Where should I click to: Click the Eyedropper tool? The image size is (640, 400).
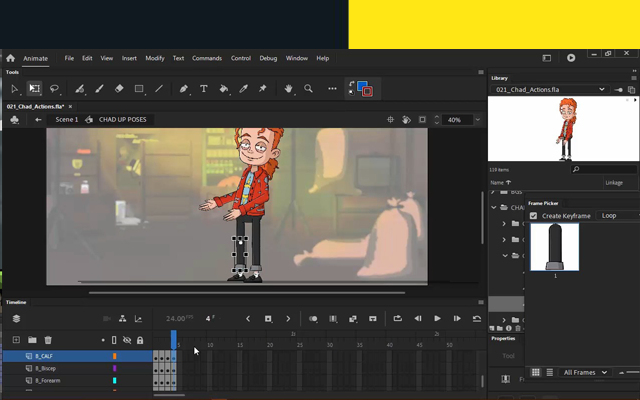click(243, 89)
